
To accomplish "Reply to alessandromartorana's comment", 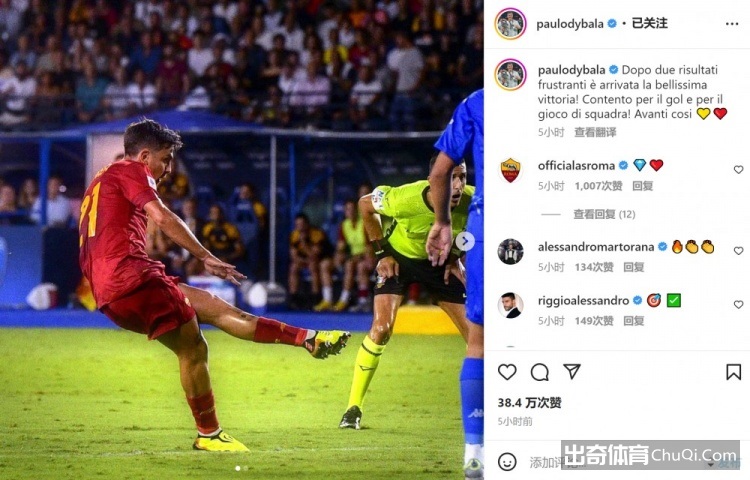I will click(633, 267).
